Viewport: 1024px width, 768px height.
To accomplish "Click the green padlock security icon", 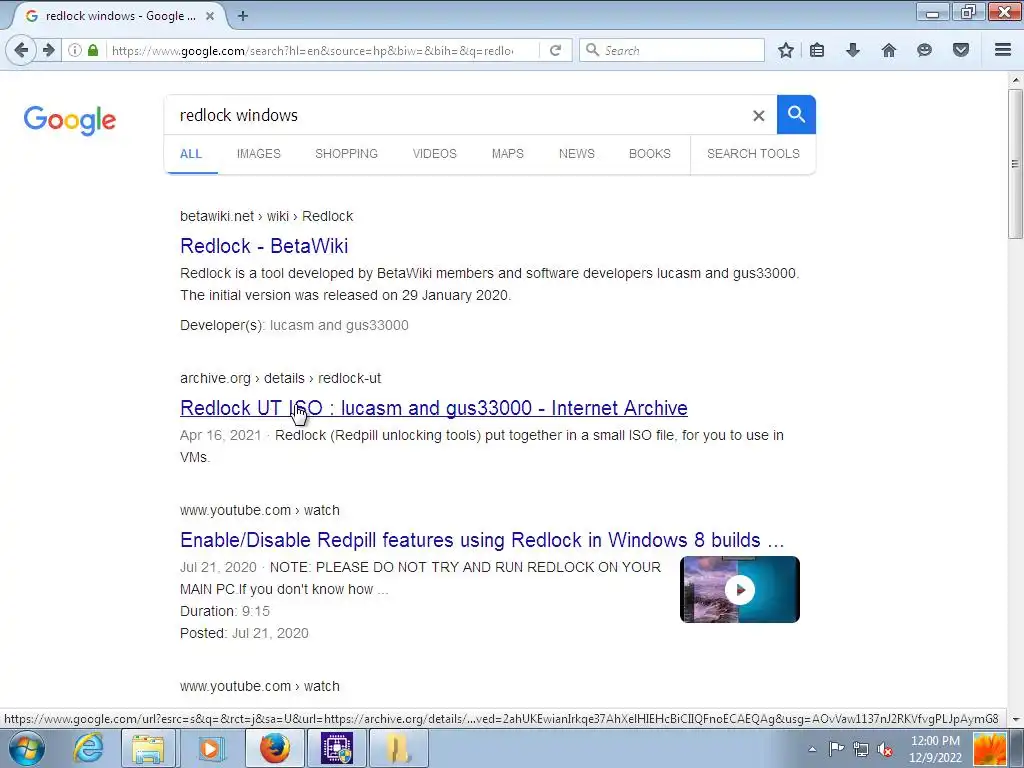I will (x=93, y=50).
